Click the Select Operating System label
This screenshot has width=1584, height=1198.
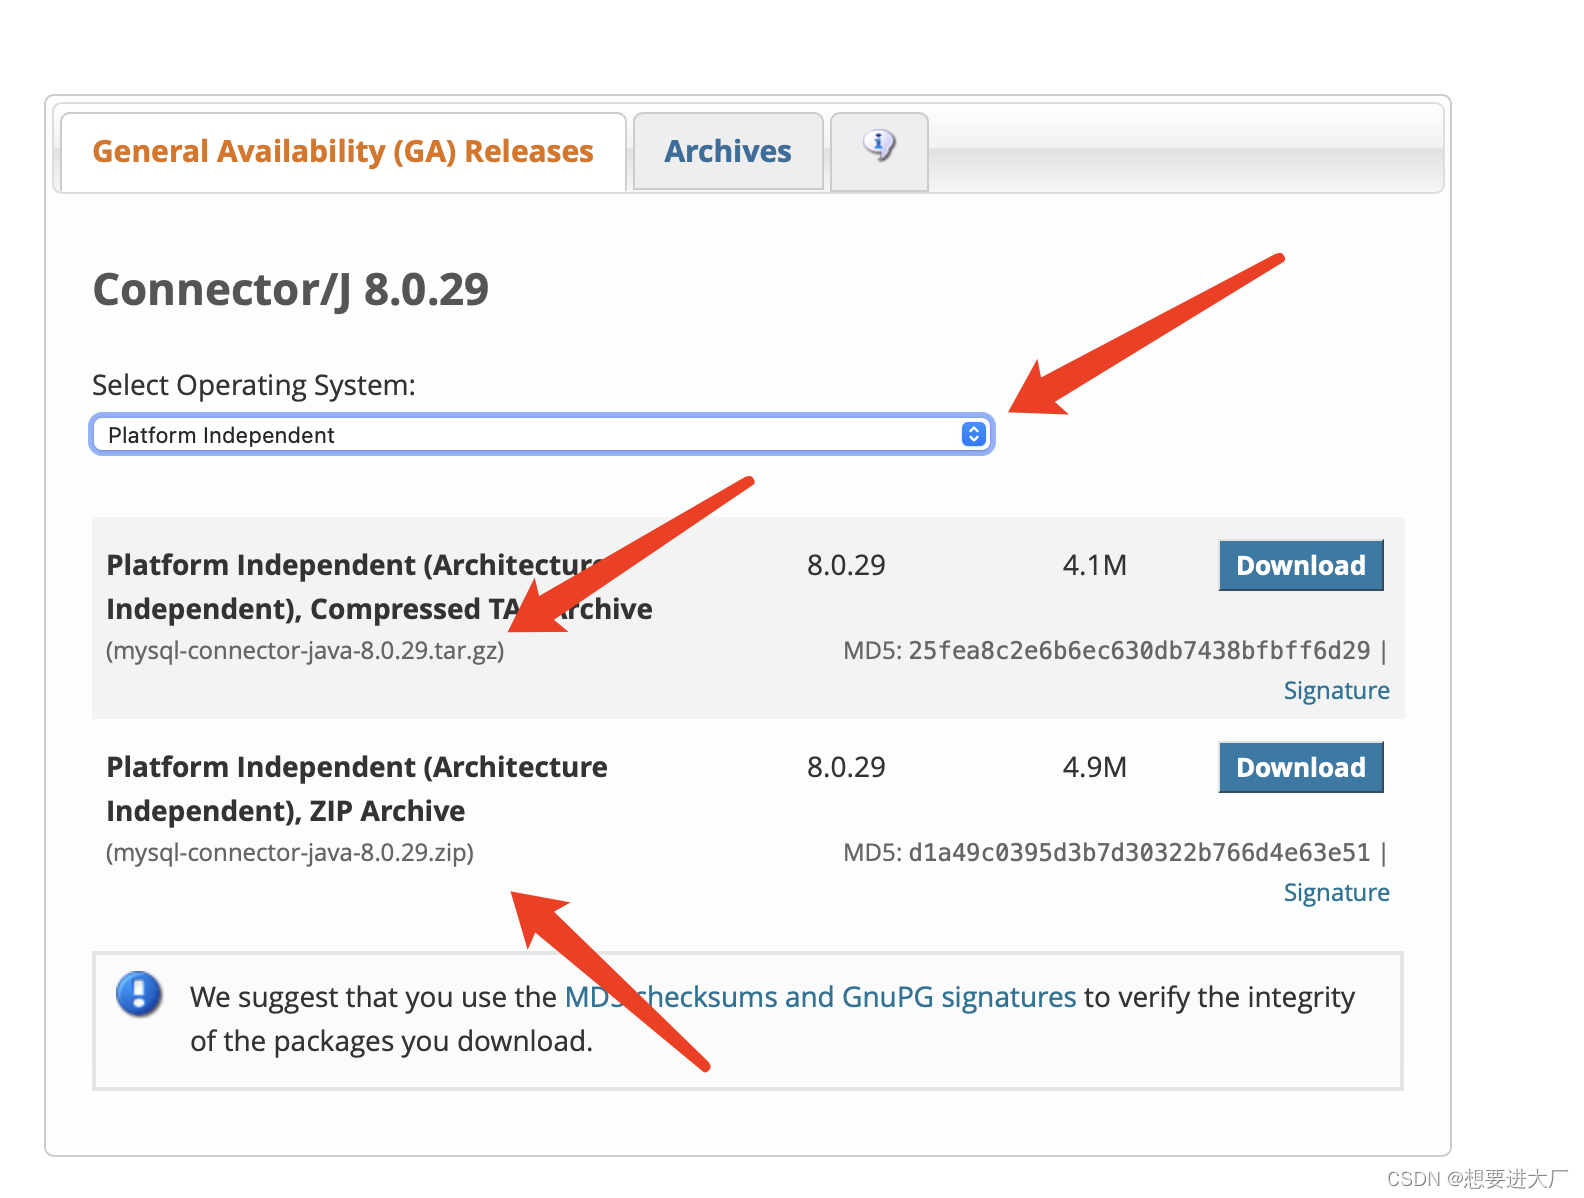(x=254, y=385)
